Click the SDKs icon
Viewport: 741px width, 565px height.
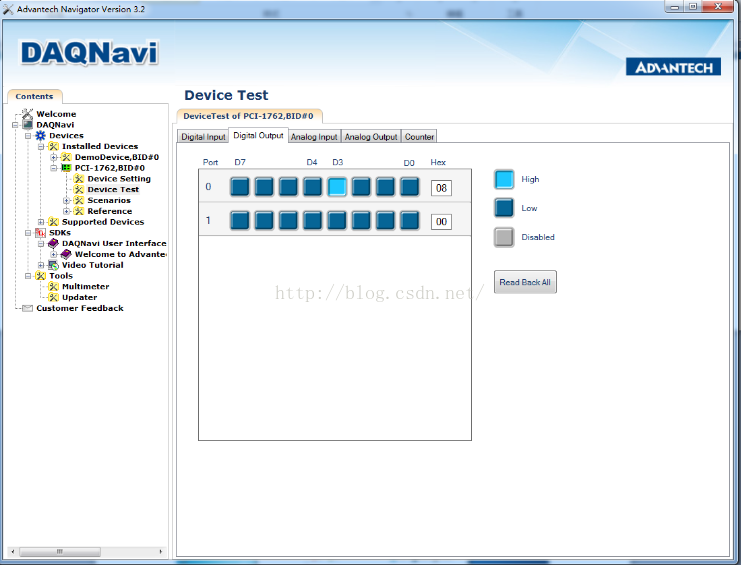41,233
